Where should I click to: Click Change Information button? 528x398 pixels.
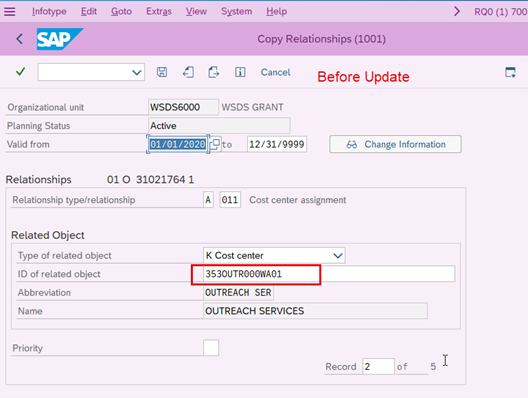[395, 144]
